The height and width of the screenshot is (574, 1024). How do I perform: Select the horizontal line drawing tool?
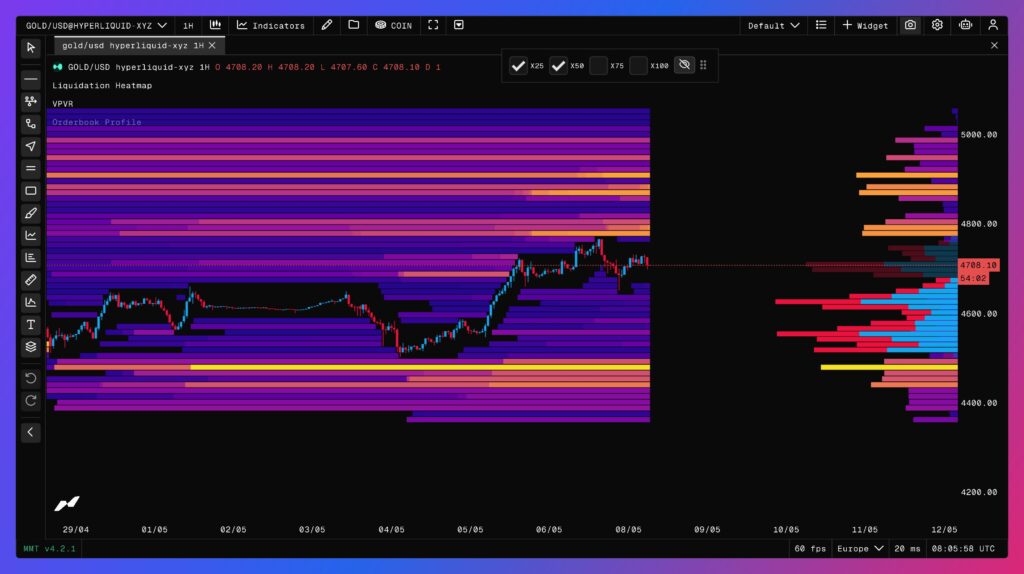coord(31,79)
